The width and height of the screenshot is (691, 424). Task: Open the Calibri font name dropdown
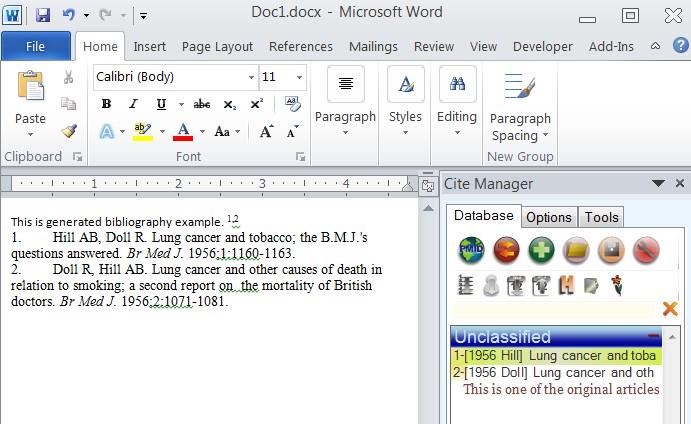(x=250, y=77)
